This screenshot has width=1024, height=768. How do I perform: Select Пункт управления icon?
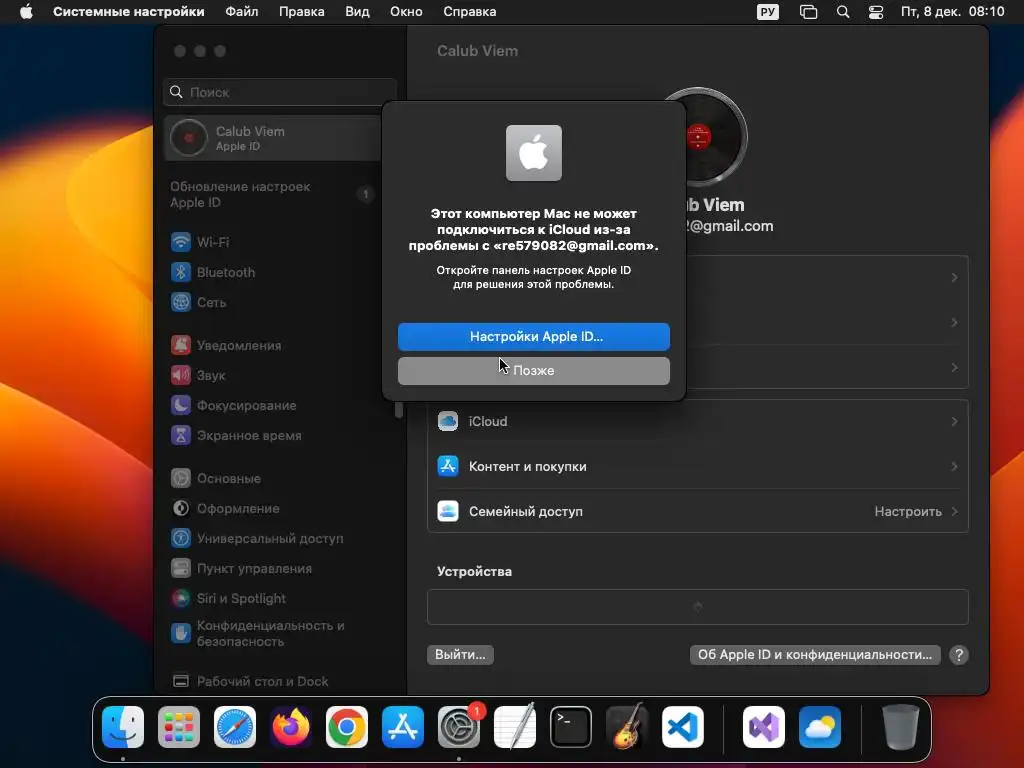click(x=181, y=569)
